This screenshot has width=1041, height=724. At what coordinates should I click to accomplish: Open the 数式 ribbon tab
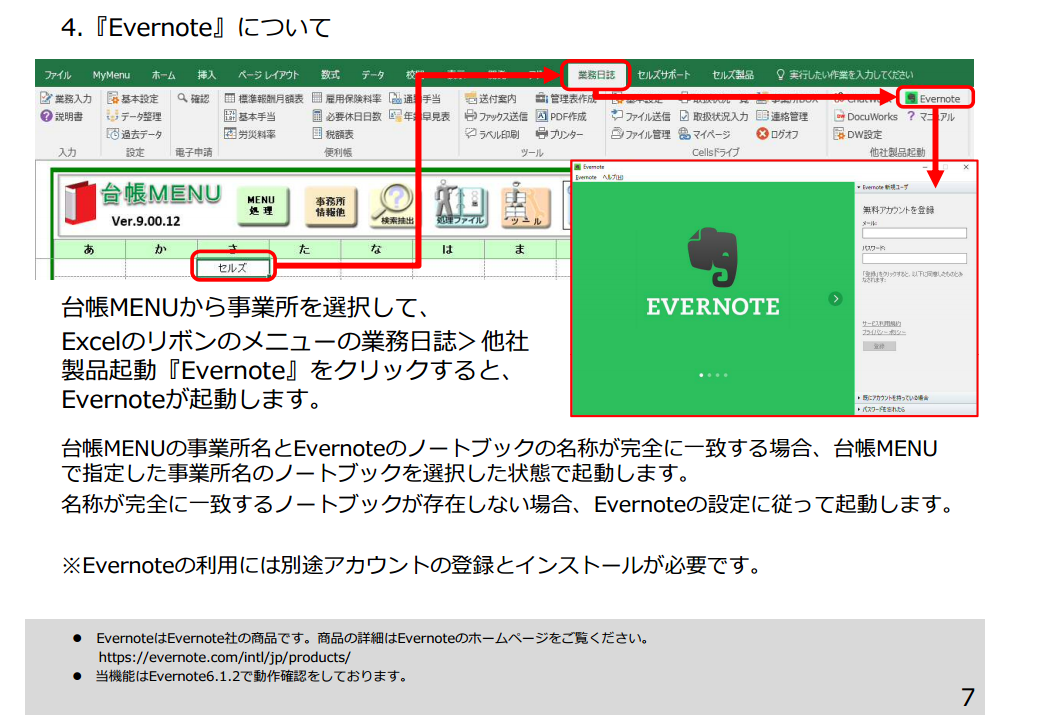coord(330,75)
